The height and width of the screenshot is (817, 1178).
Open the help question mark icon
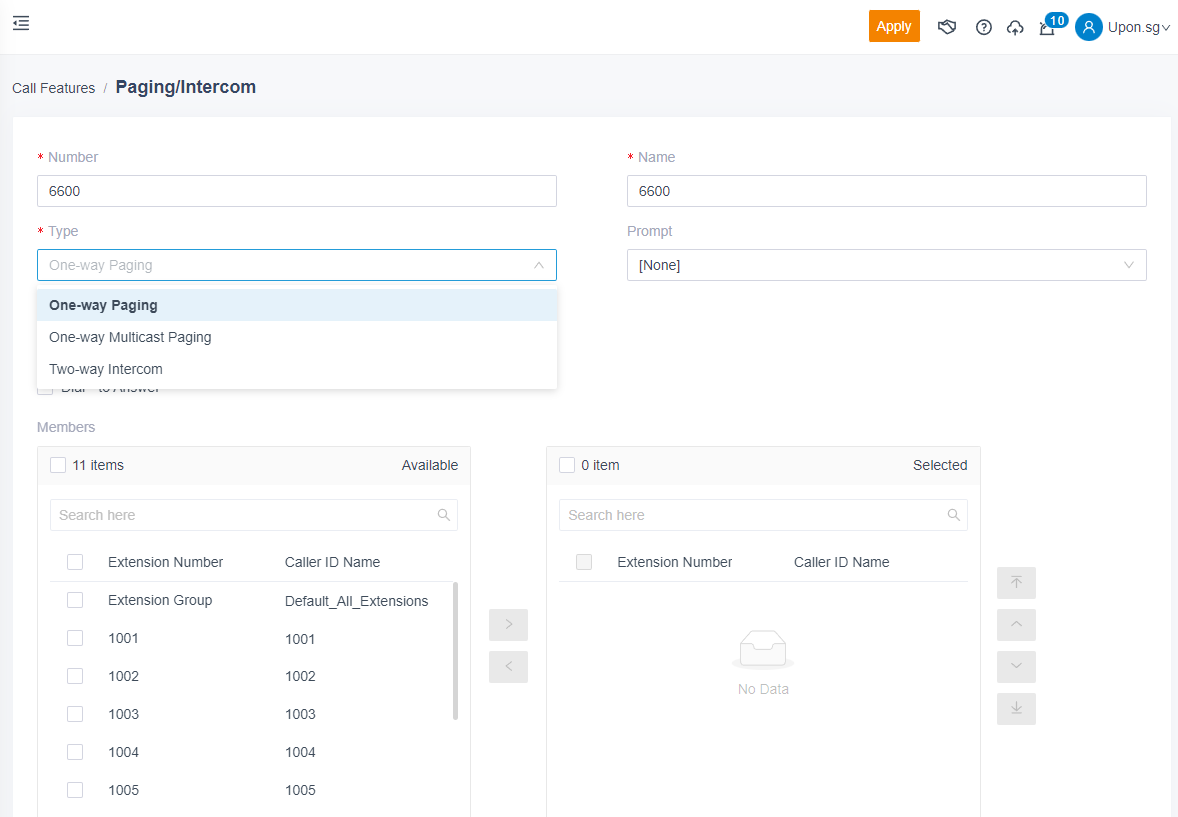[983, 27]
